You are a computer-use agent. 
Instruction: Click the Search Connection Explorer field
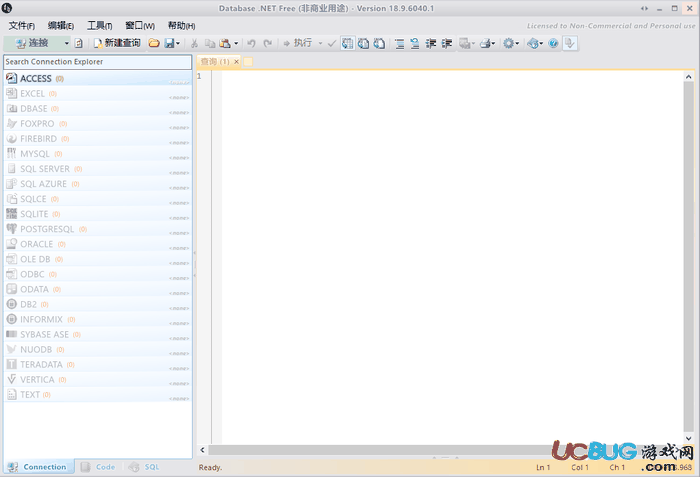click(98, 62)
